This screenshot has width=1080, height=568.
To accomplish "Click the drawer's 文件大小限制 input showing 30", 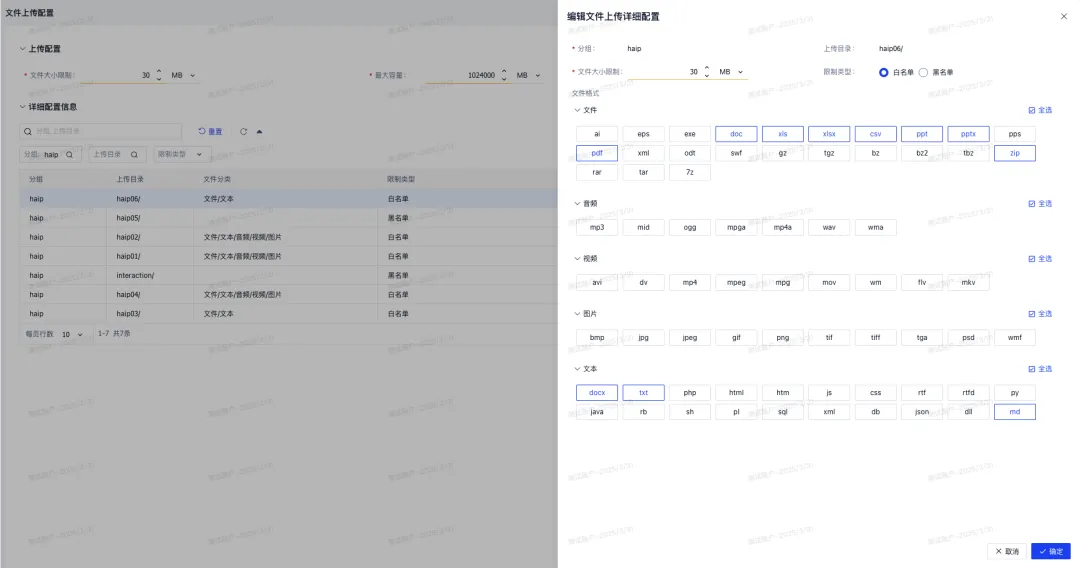I will pos(665,72).
